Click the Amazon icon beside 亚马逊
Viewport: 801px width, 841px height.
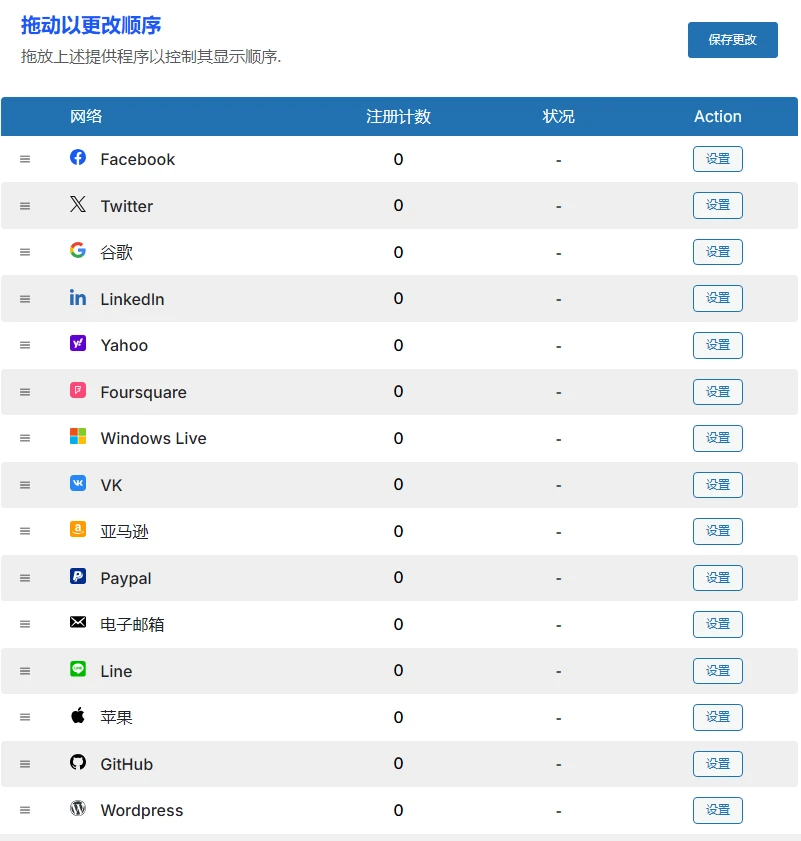[78, 531]
